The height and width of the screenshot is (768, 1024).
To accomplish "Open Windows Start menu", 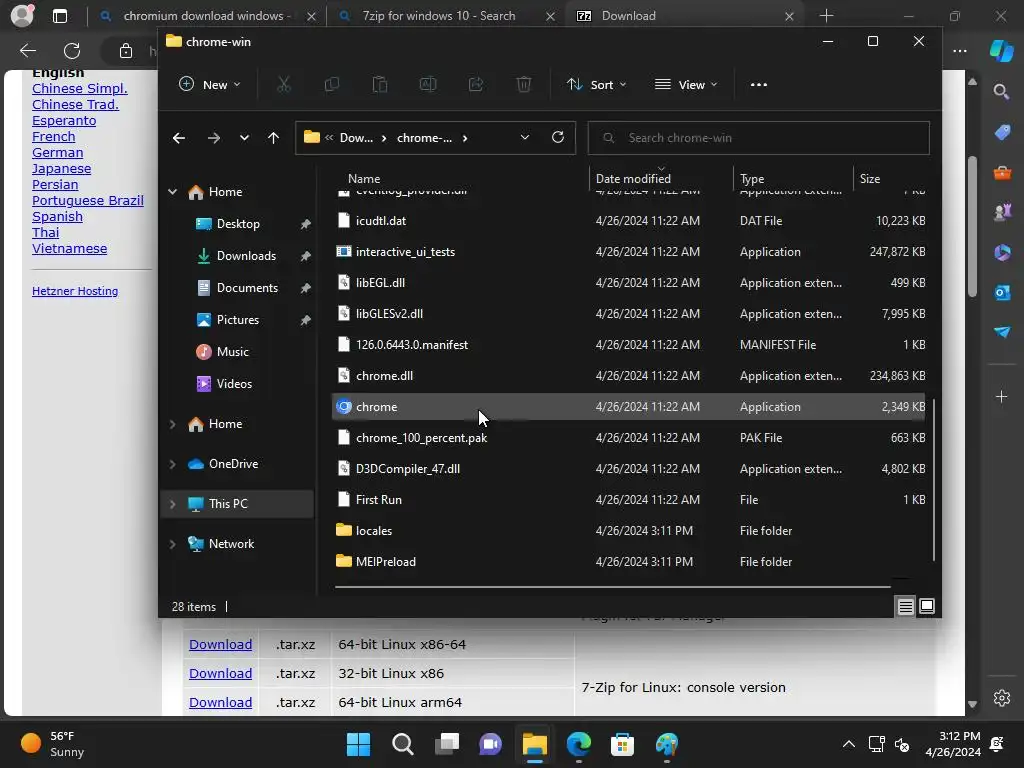I will (358, 744).
